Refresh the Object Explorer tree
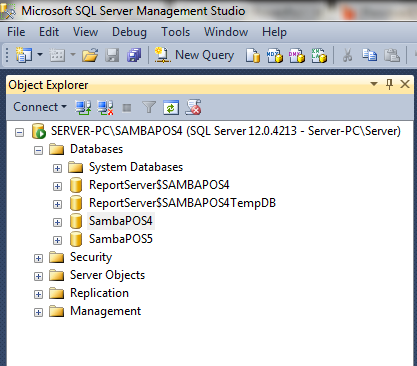This screenshot has width=417, height=366. point(171,107)
